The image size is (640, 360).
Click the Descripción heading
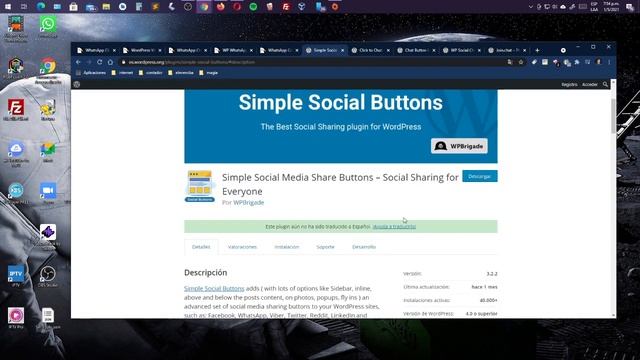tap(205, 273)
